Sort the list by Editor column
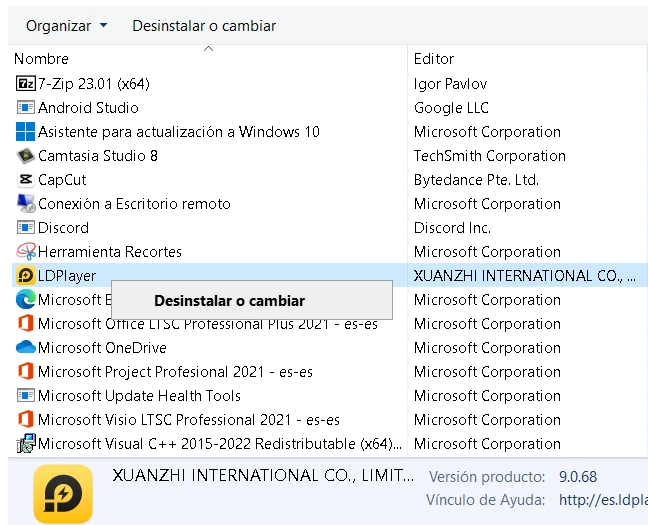 pos(434,59)
